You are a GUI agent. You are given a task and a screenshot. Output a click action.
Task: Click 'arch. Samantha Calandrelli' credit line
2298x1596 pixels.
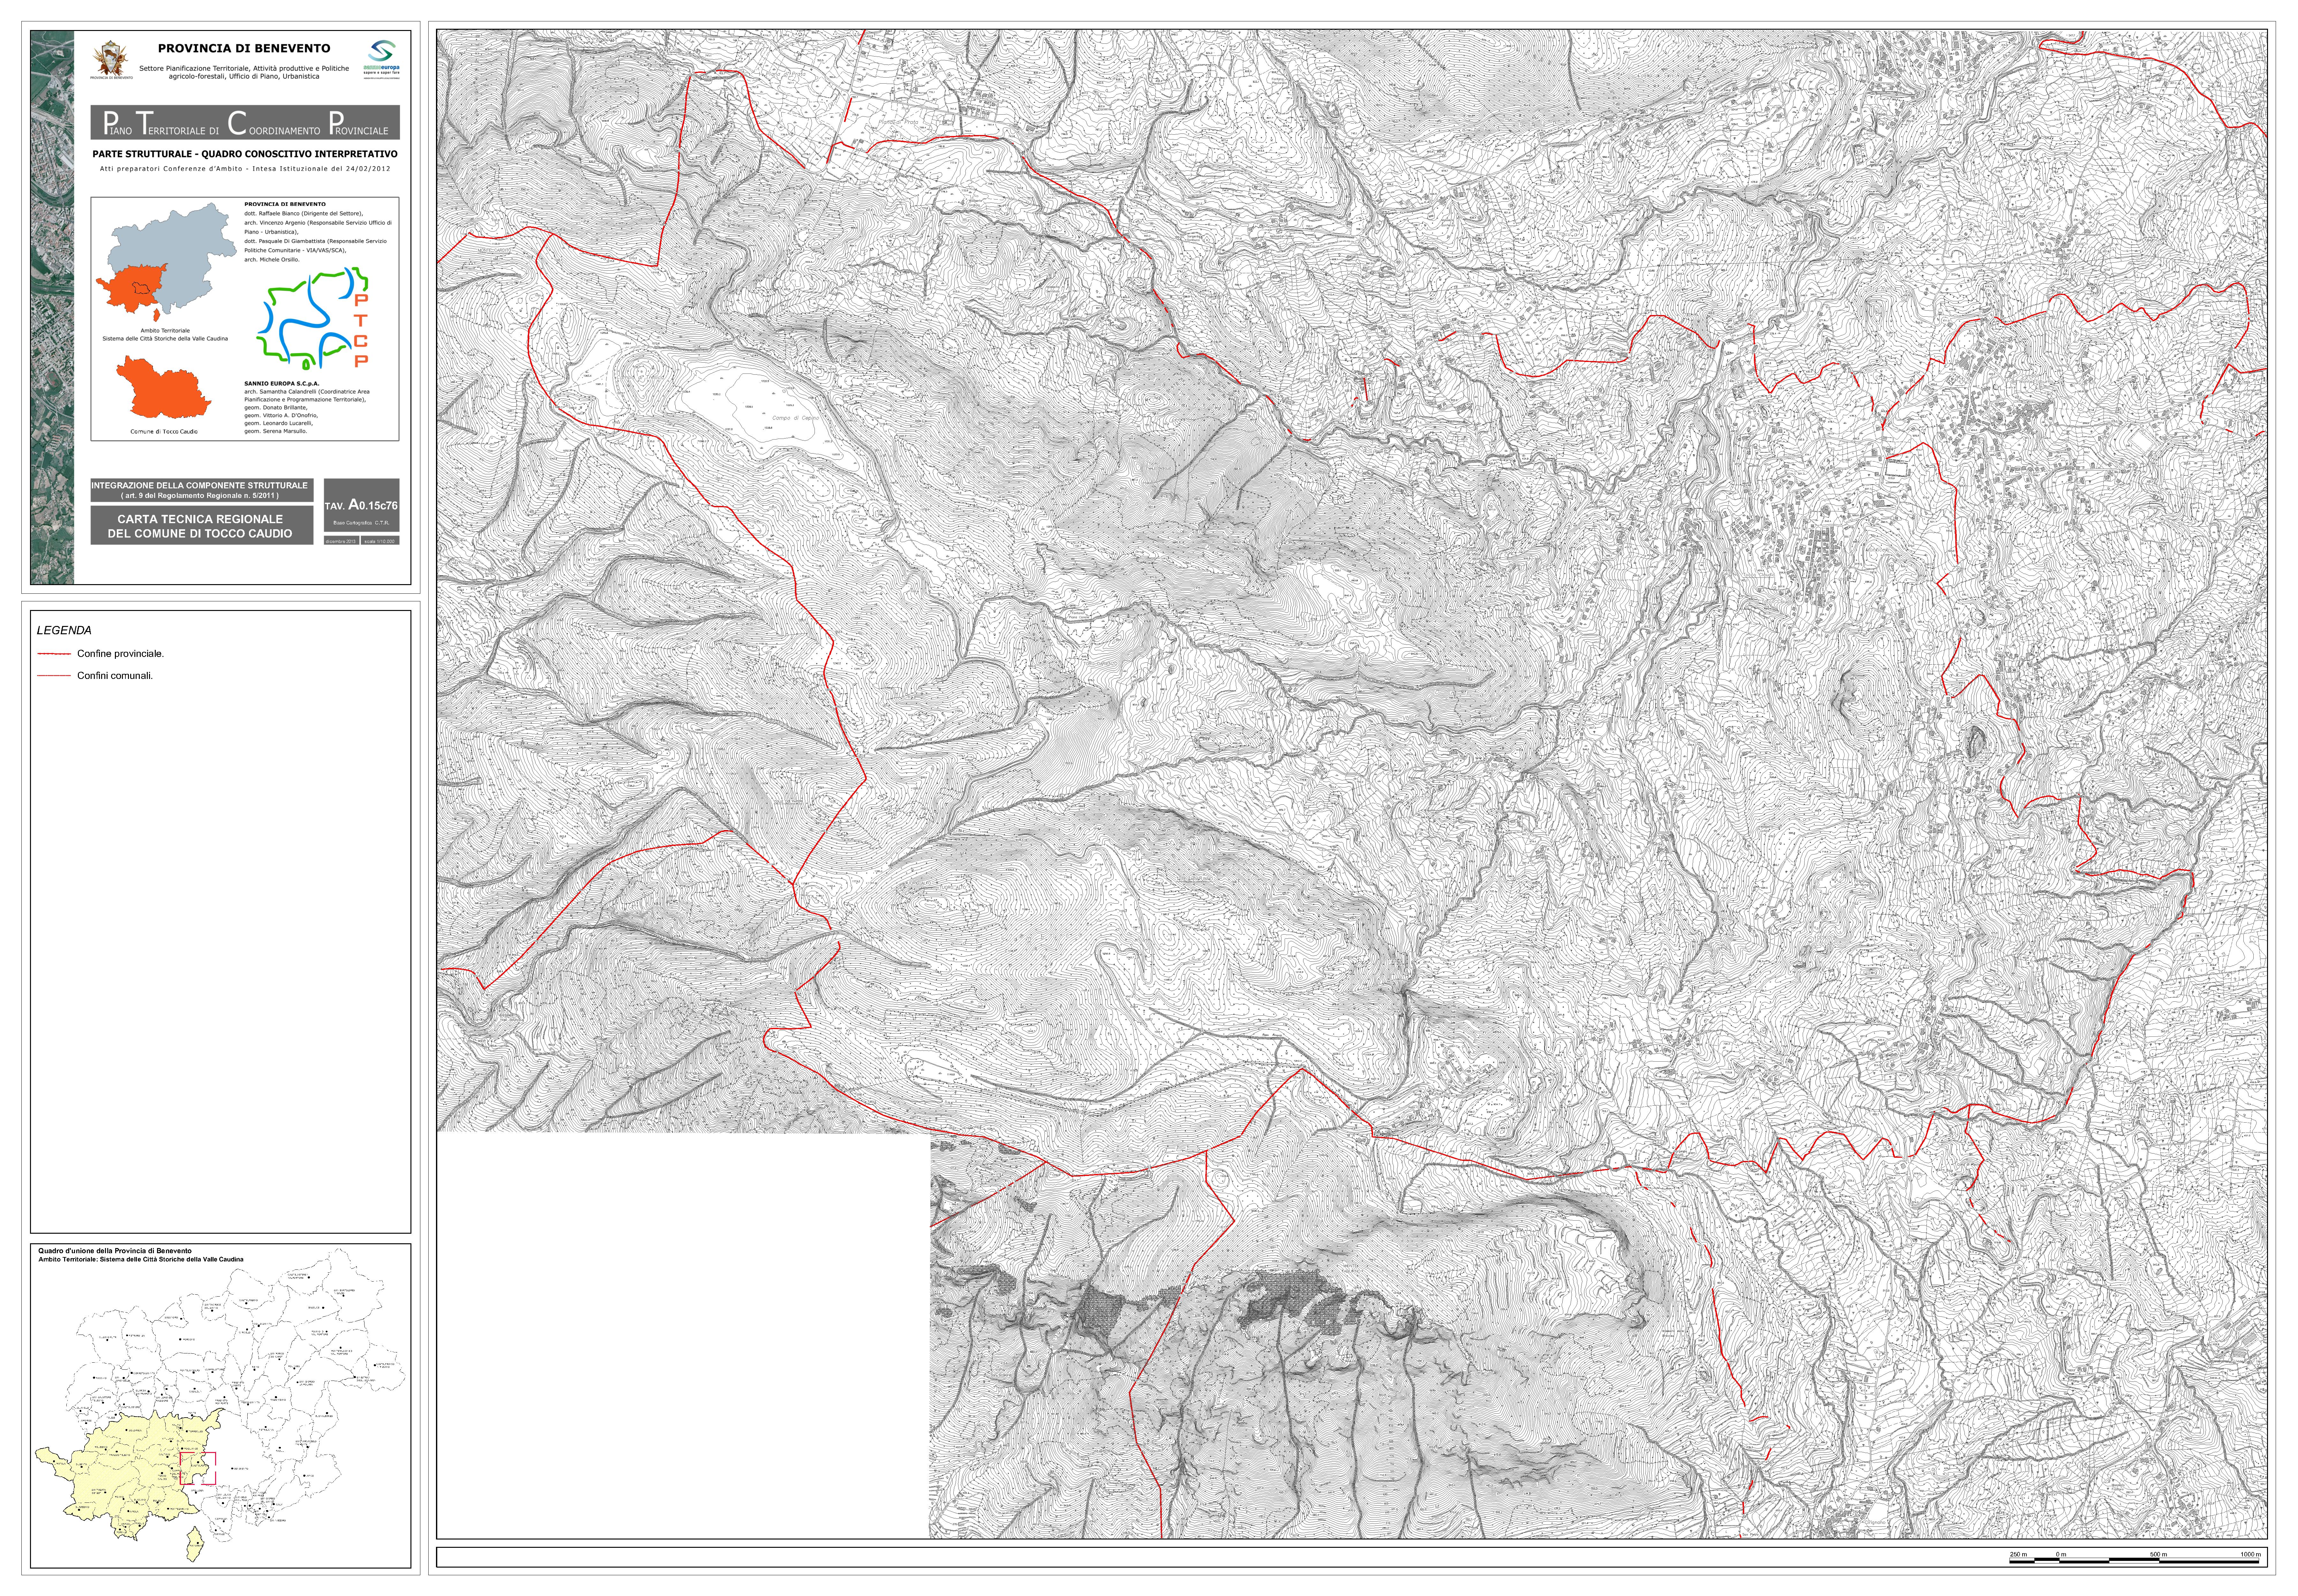pos(307,392)
